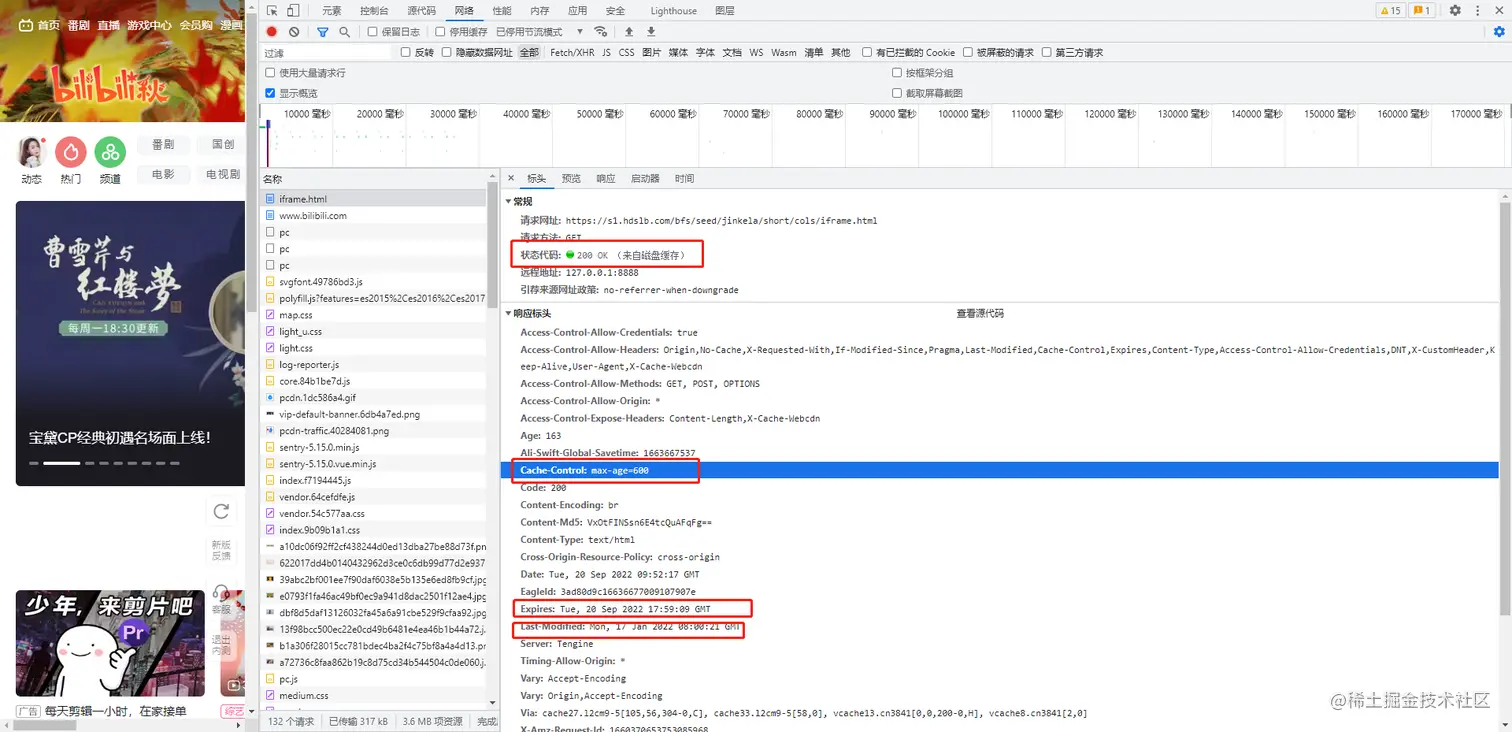Click the 过滤 filter input field
1512x732 pixels.
point(326,53)
